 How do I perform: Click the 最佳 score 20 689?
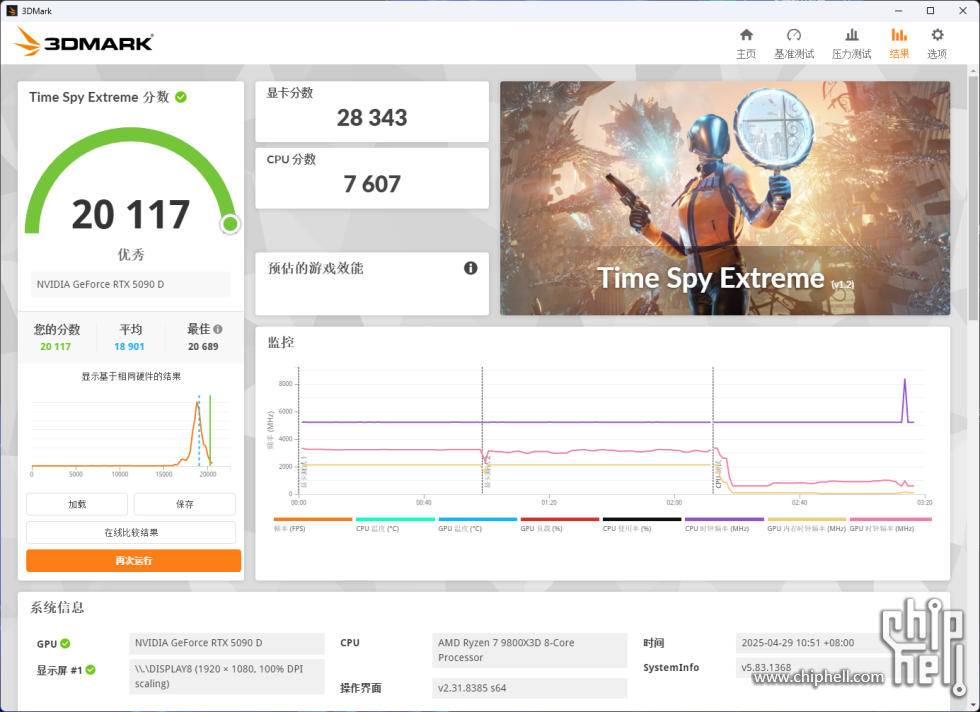pyautogui.click(x=203, y=346)
